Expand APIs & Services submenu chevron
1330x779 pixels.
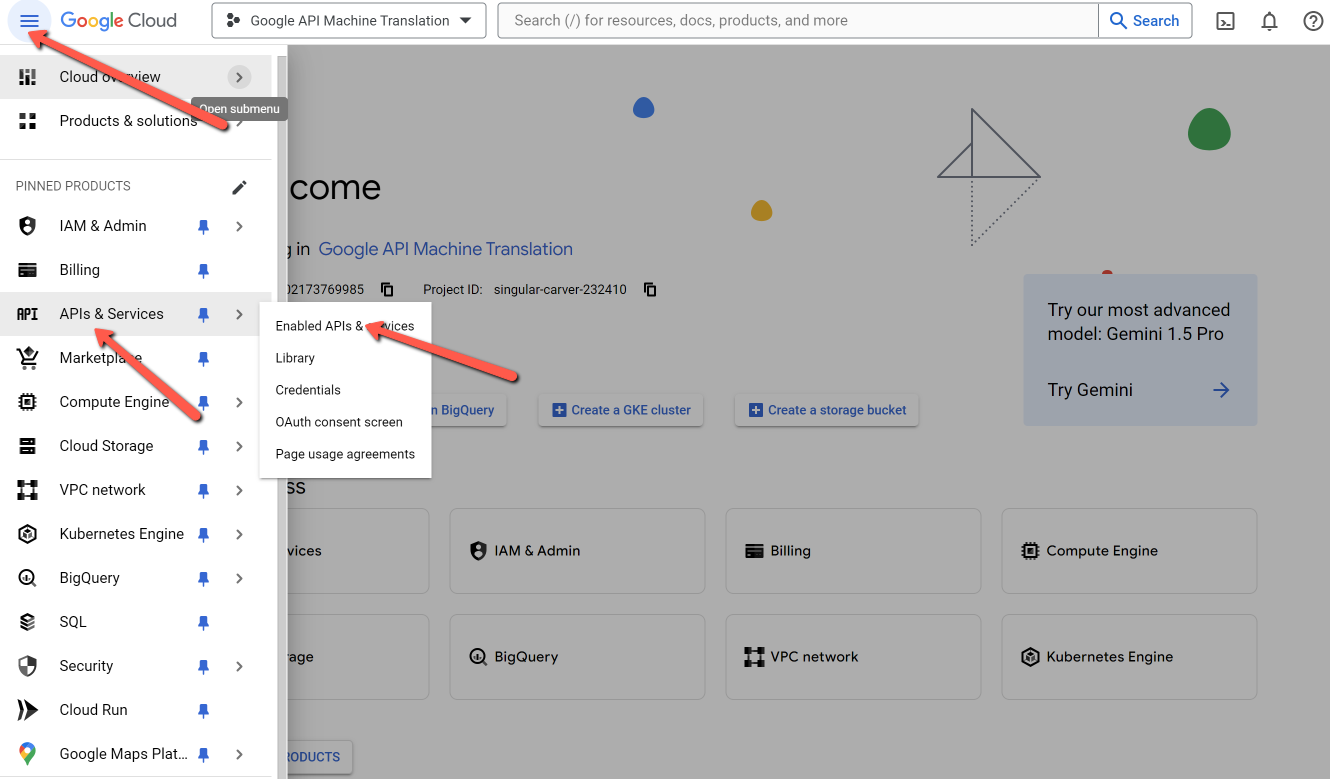click(239, 315)
